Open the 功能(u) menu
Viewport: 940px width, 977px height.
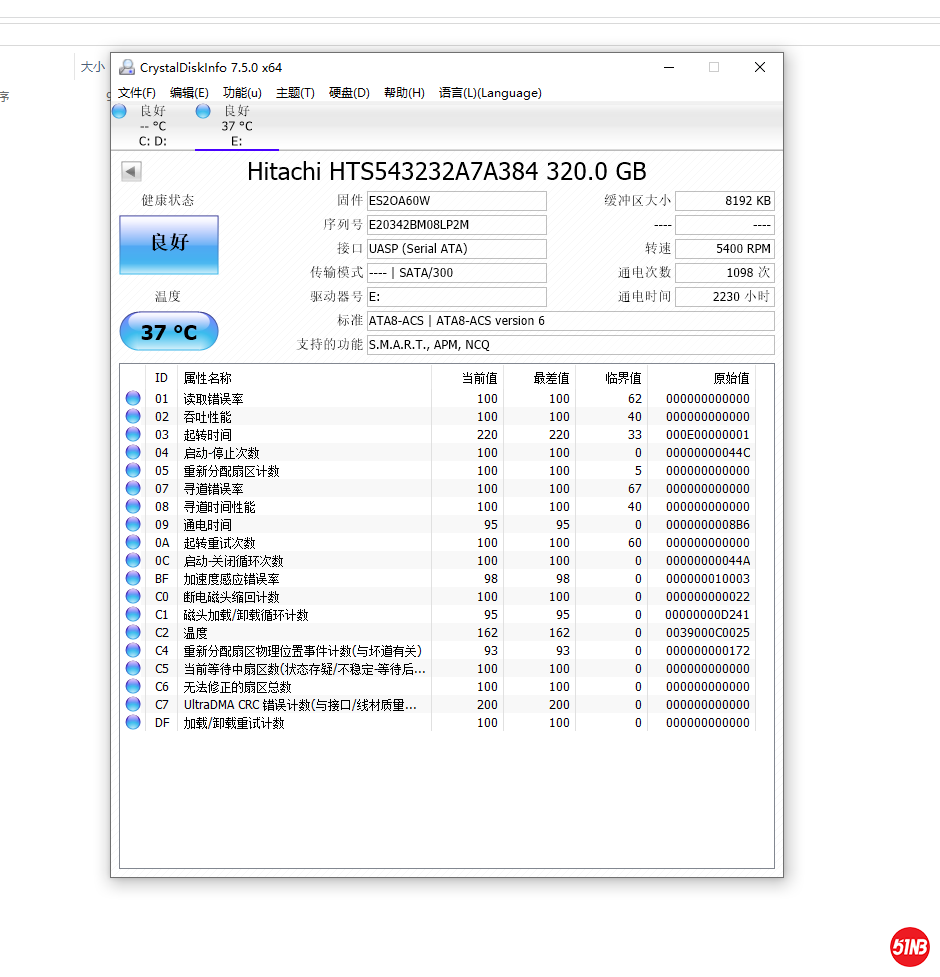point(242,93)
